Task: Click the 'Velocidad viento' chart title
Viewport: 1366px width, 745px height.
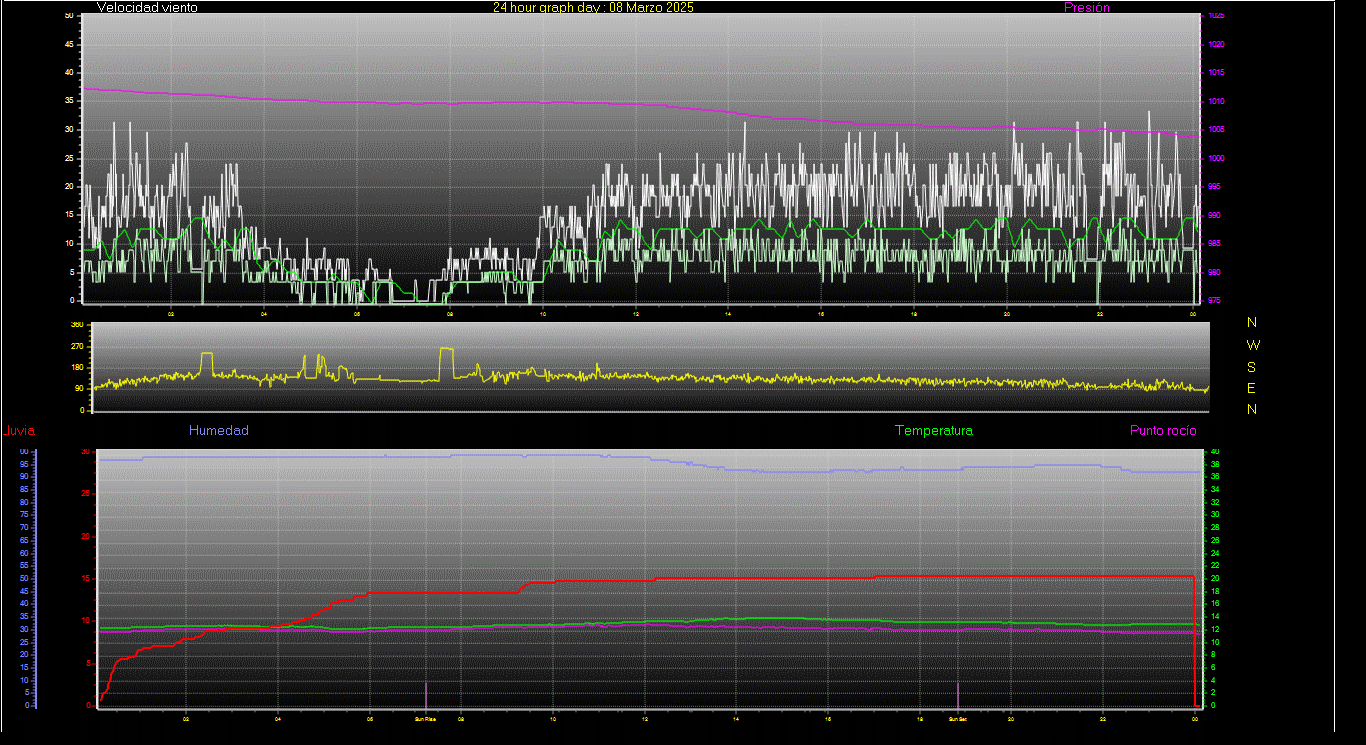Action: pos(147,7)
